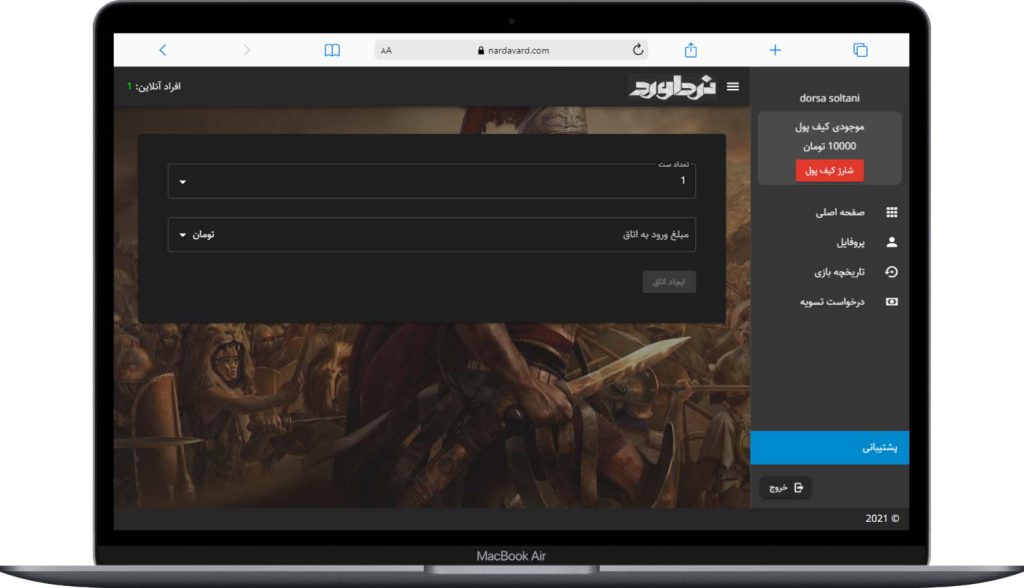
Task: Open Safari bookmarks book icon
Action: click(x=332, y=50)
